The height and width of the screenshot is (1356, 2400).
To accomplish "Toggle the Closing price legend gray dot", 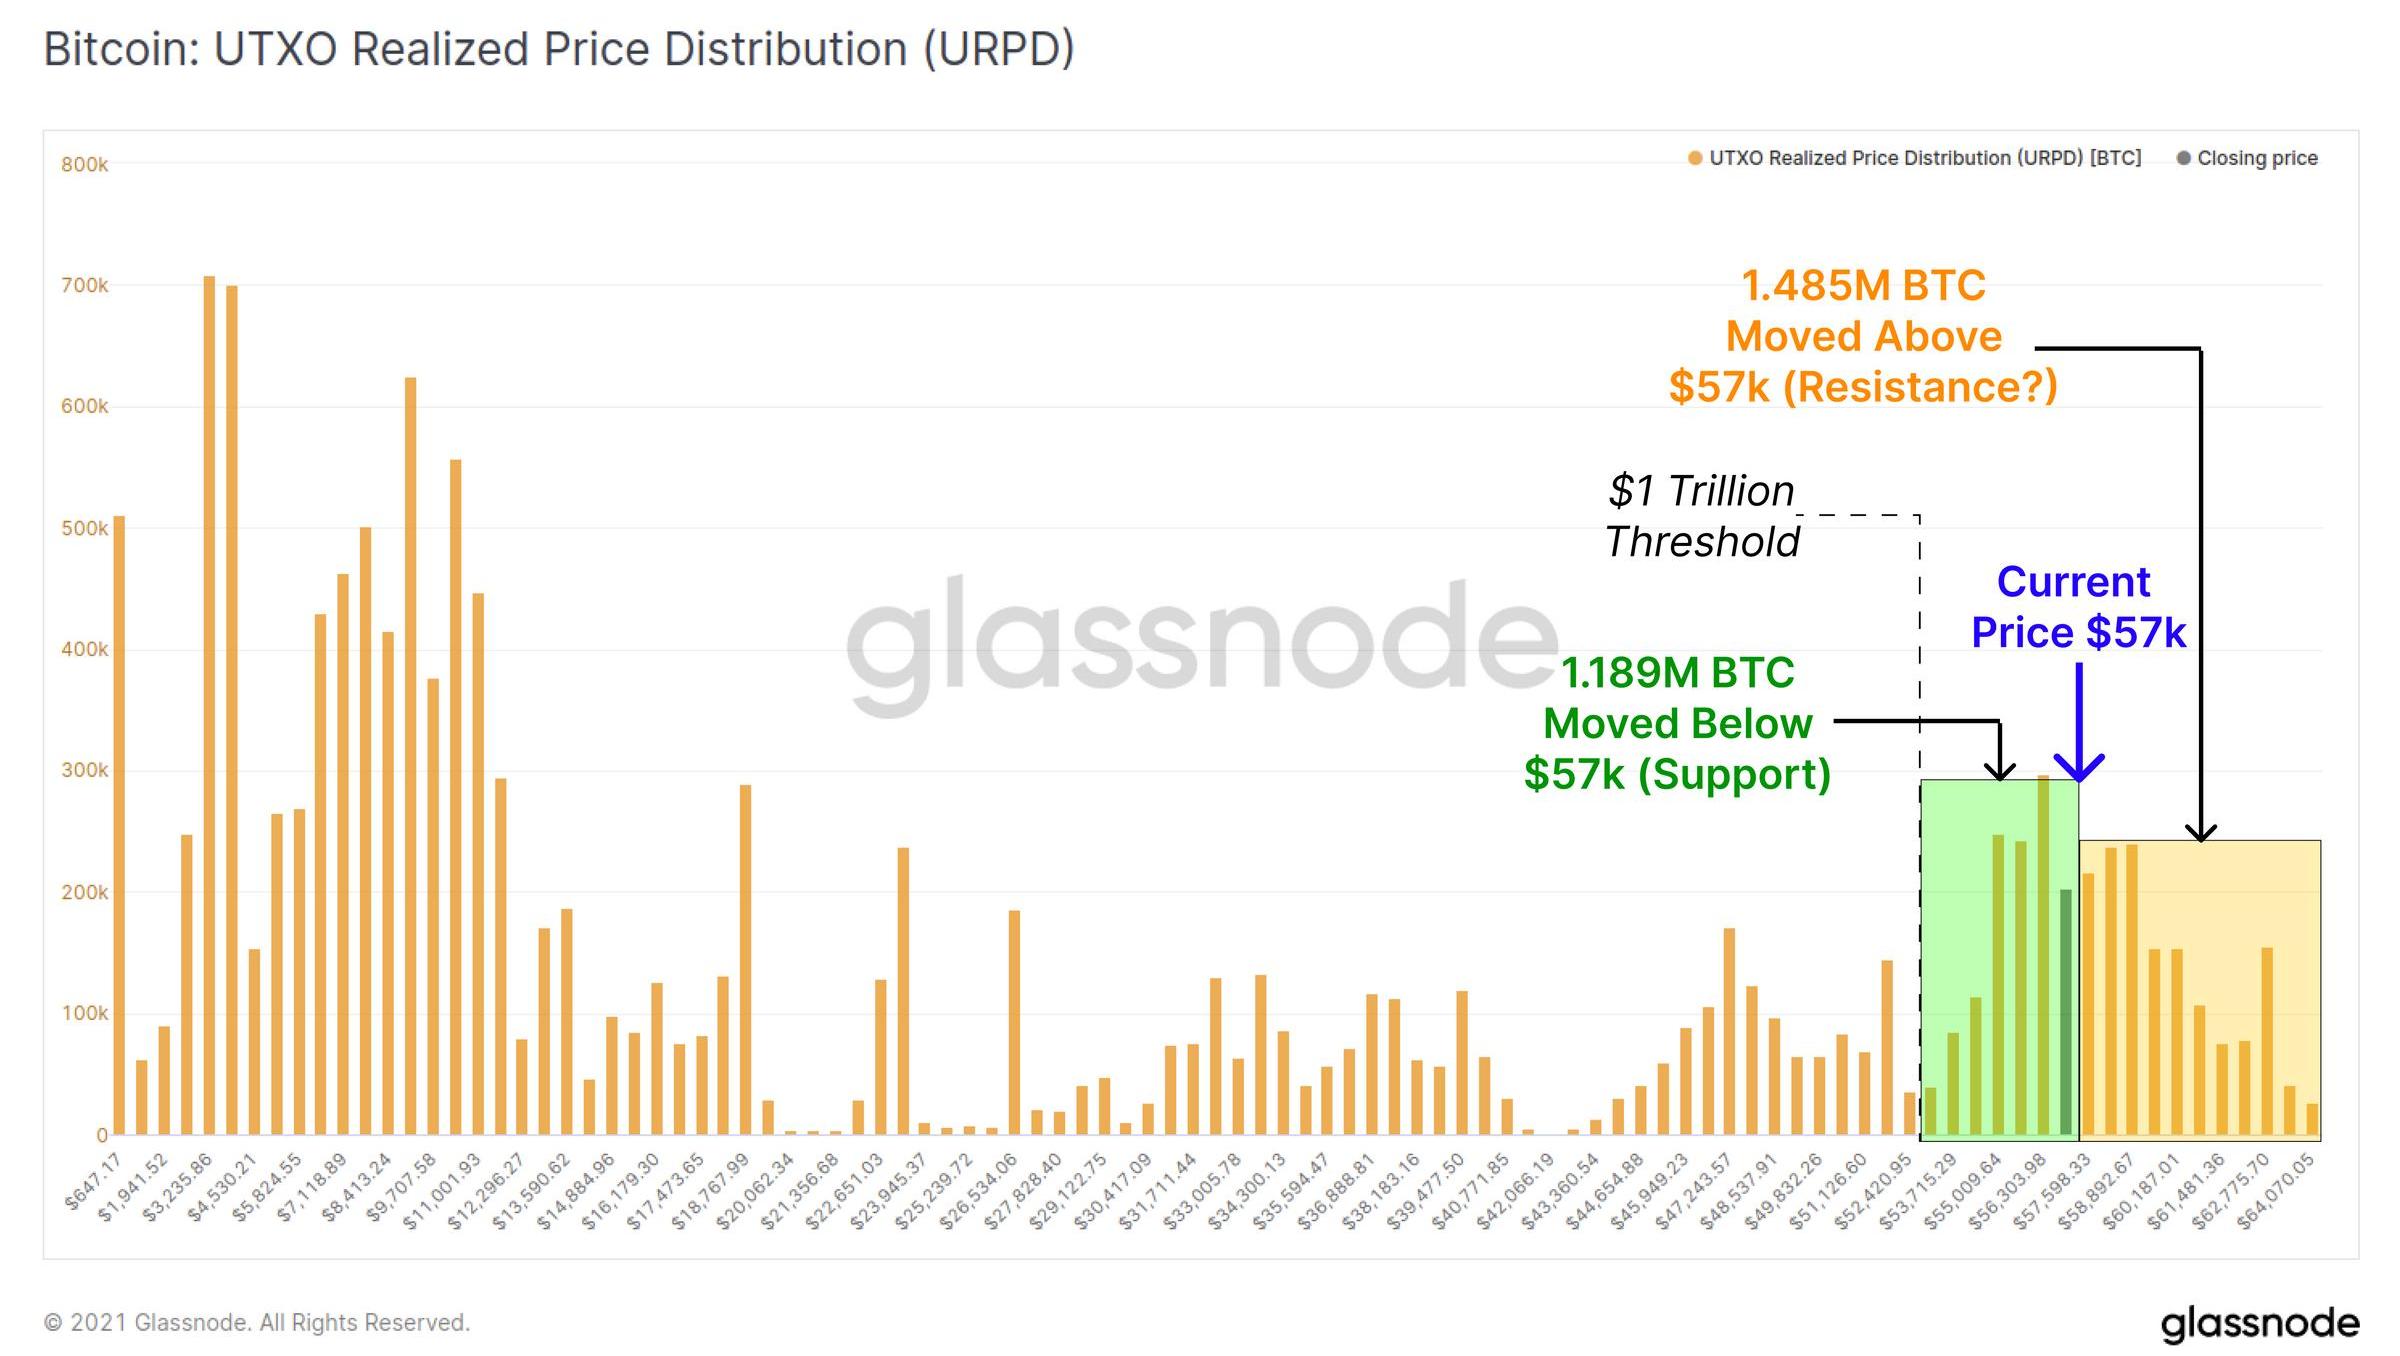I will (2184, 158).
